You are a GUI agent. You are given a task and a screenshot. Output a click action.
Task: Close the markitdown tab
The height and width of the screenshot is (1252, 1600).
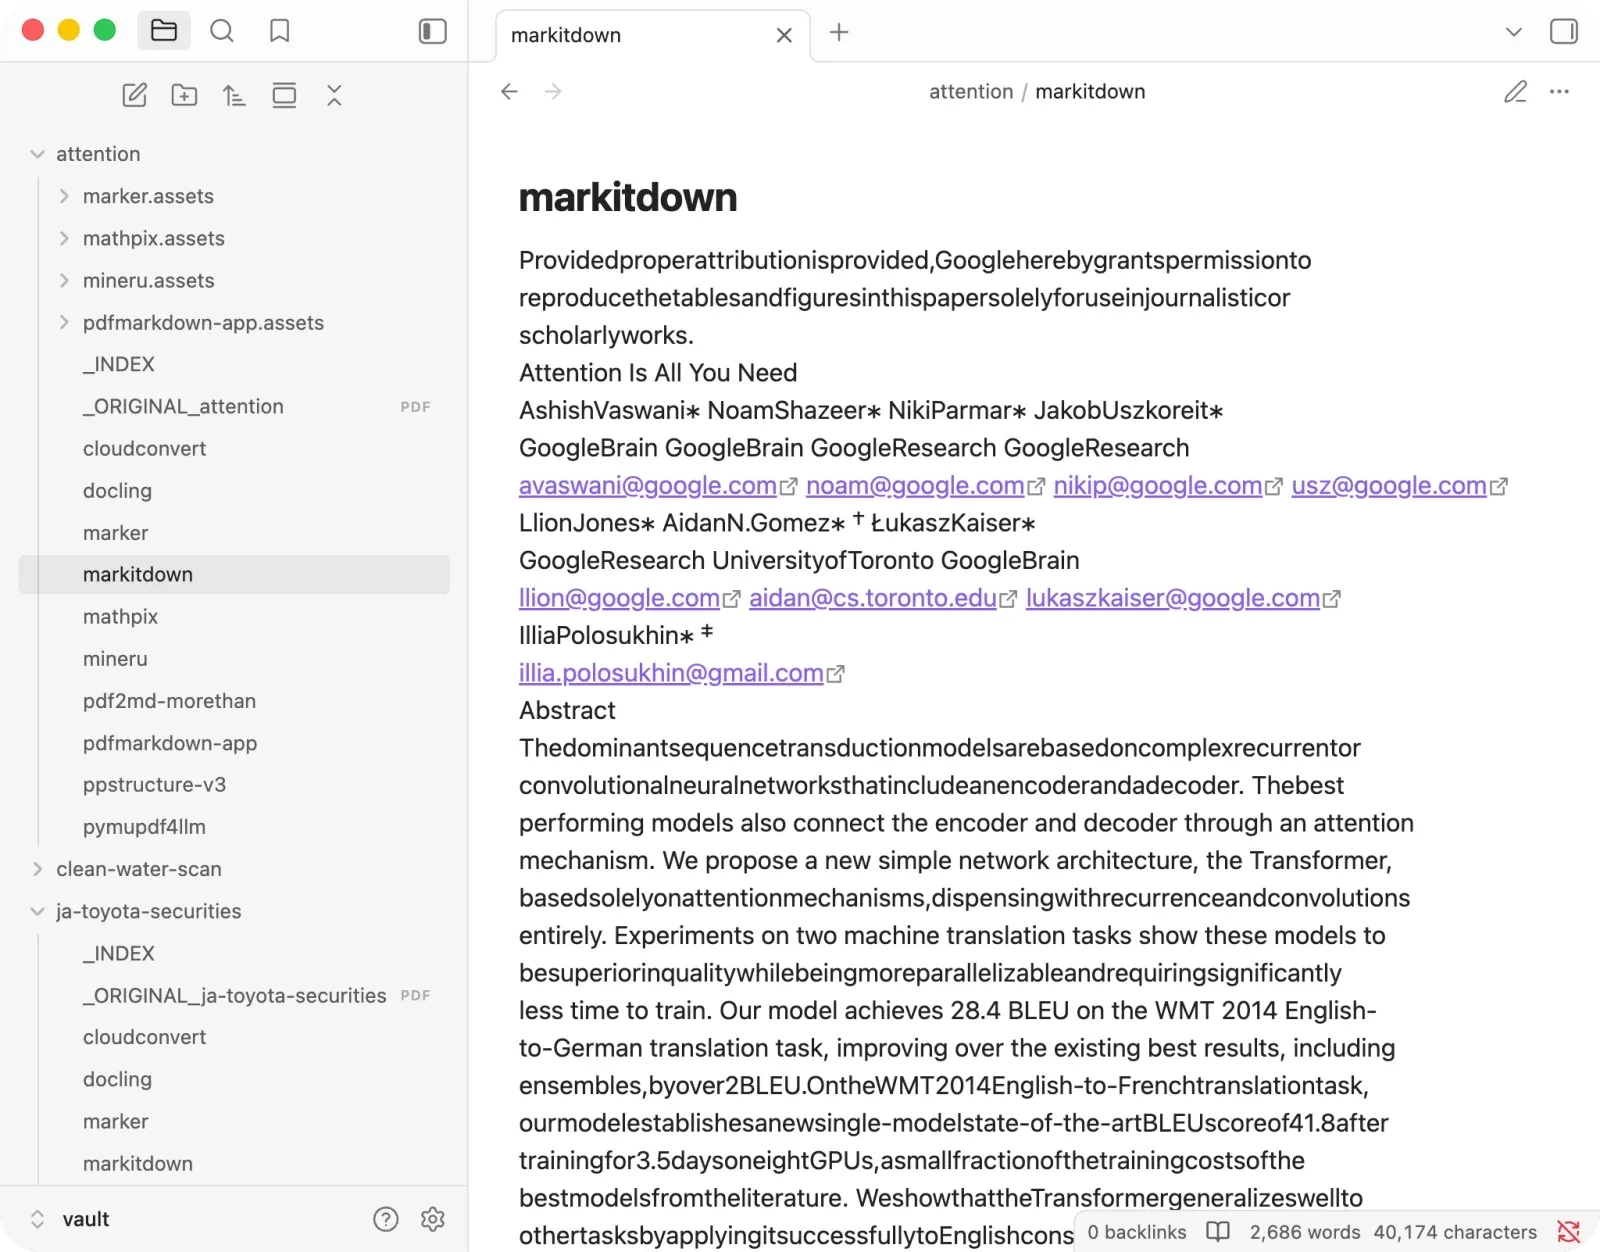click(784, 35)
